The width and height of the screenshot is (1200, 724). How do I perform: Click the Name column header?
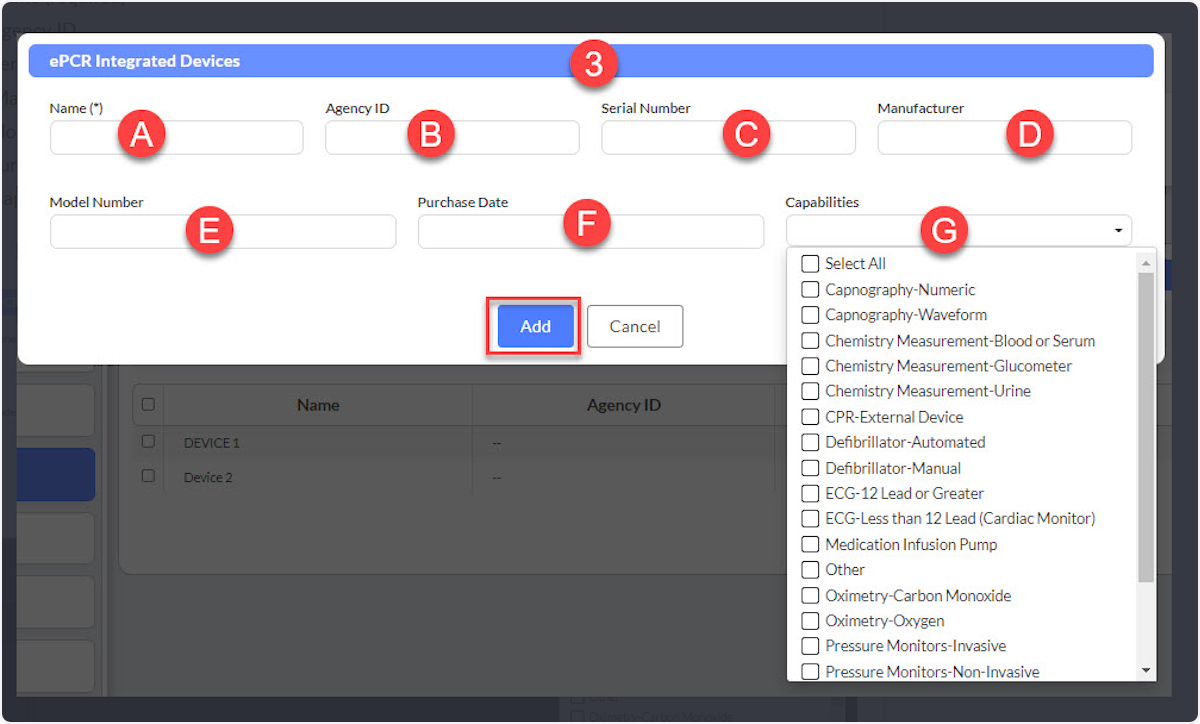318,405
